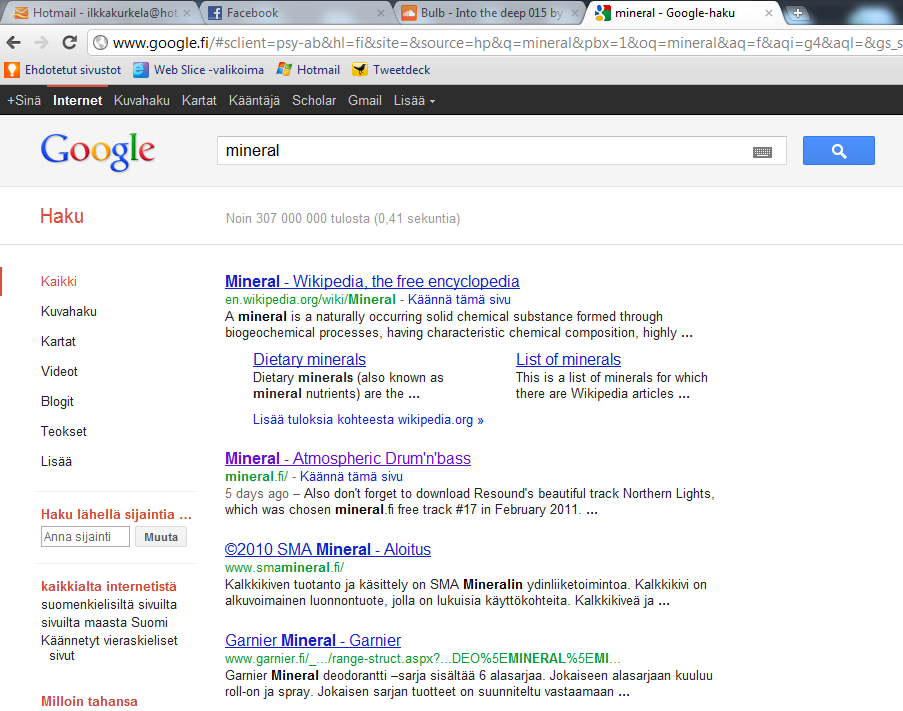This screenshot has width=903, height=711.
Task: Click Käännä tämä sivu for mineral.fi
Action: 351,477
